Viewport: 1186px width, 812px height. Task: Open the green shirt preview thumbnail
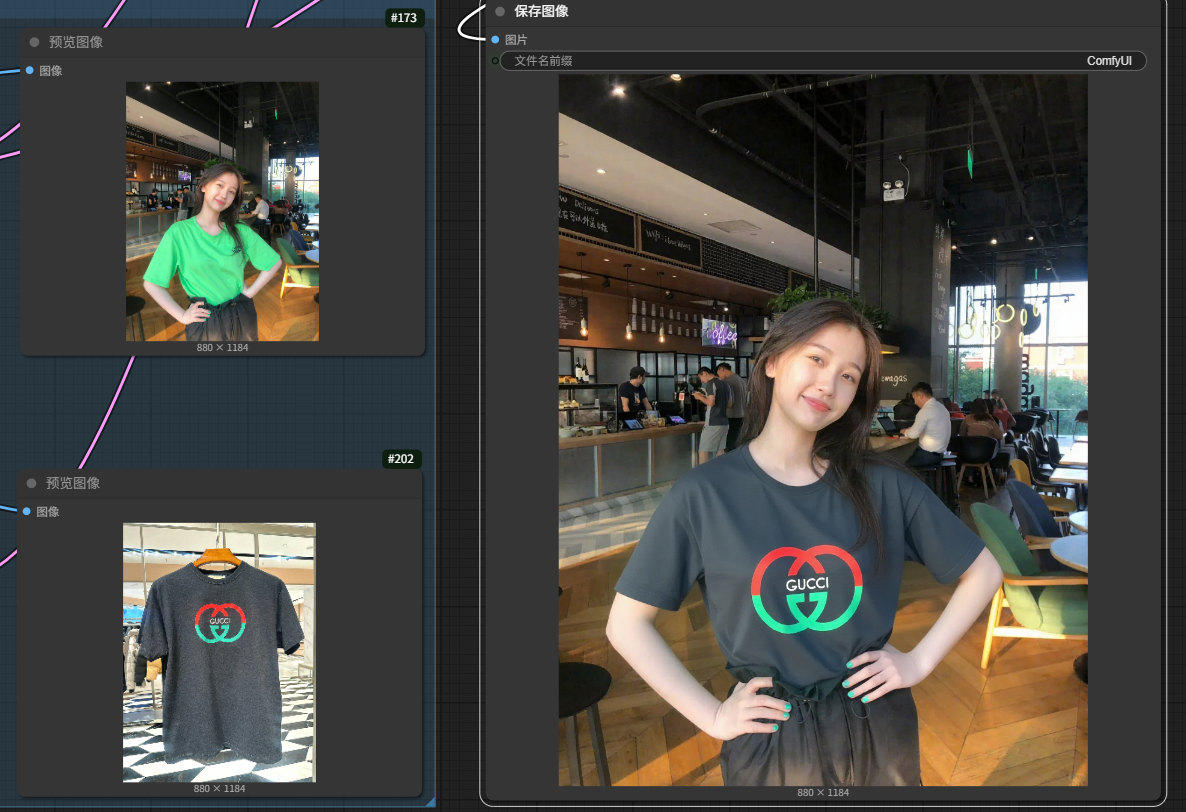(x=222, y=211)
